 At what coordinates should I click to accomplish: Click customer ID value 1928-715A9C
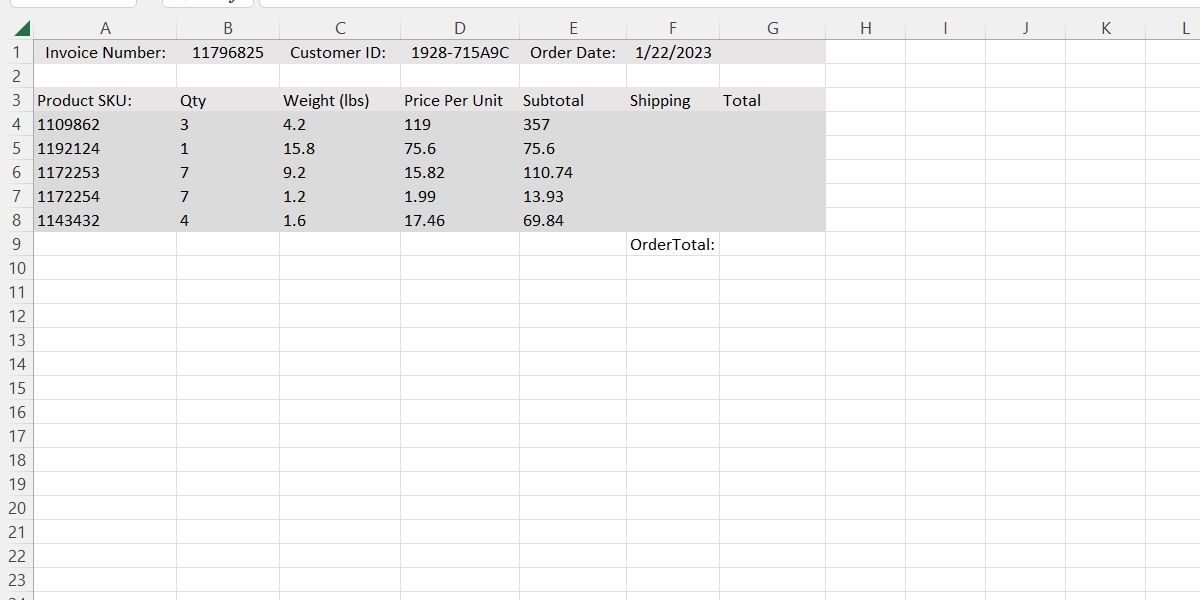460,52
